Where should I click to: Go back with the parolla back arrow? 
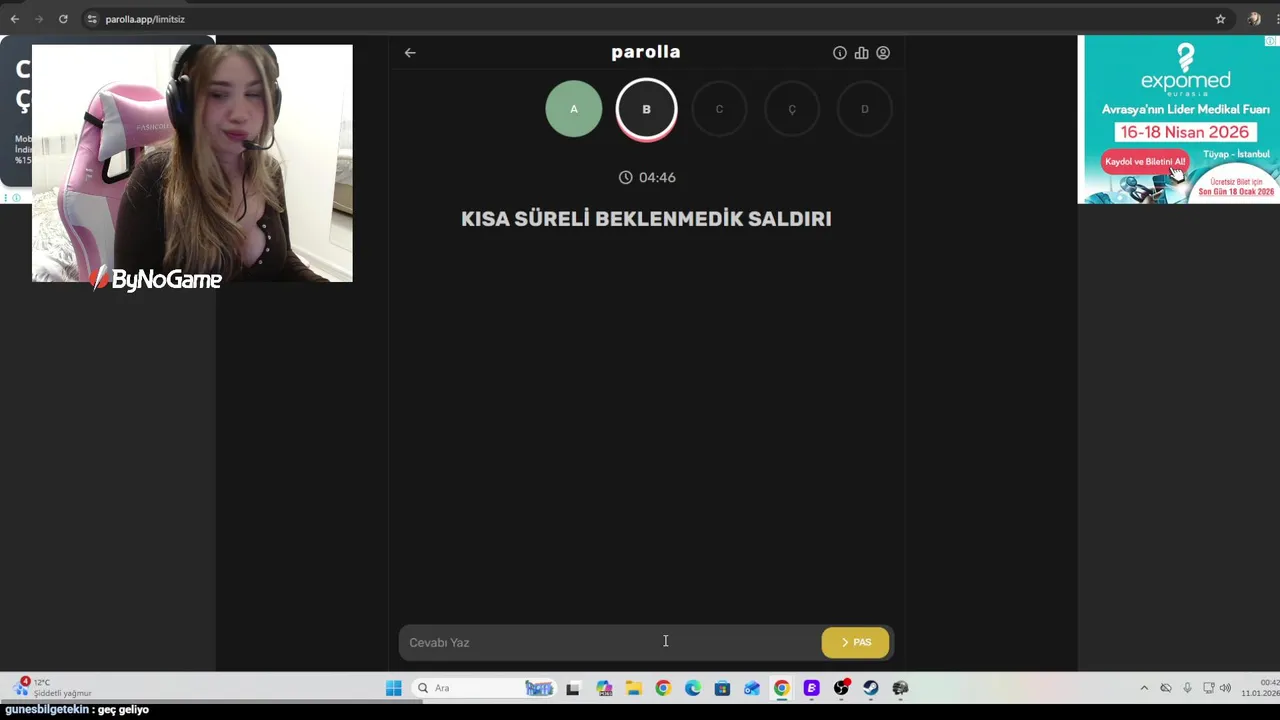tap(410, 53)
